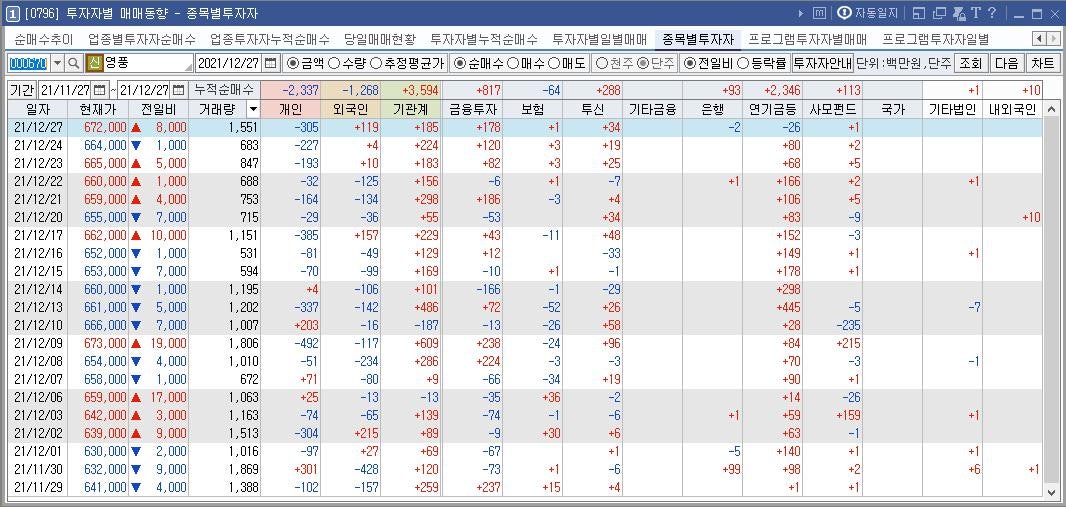The image size is (1066, 507).
Task: Open the 영풍 stock name combo box
Action: [x=147, y=63]
